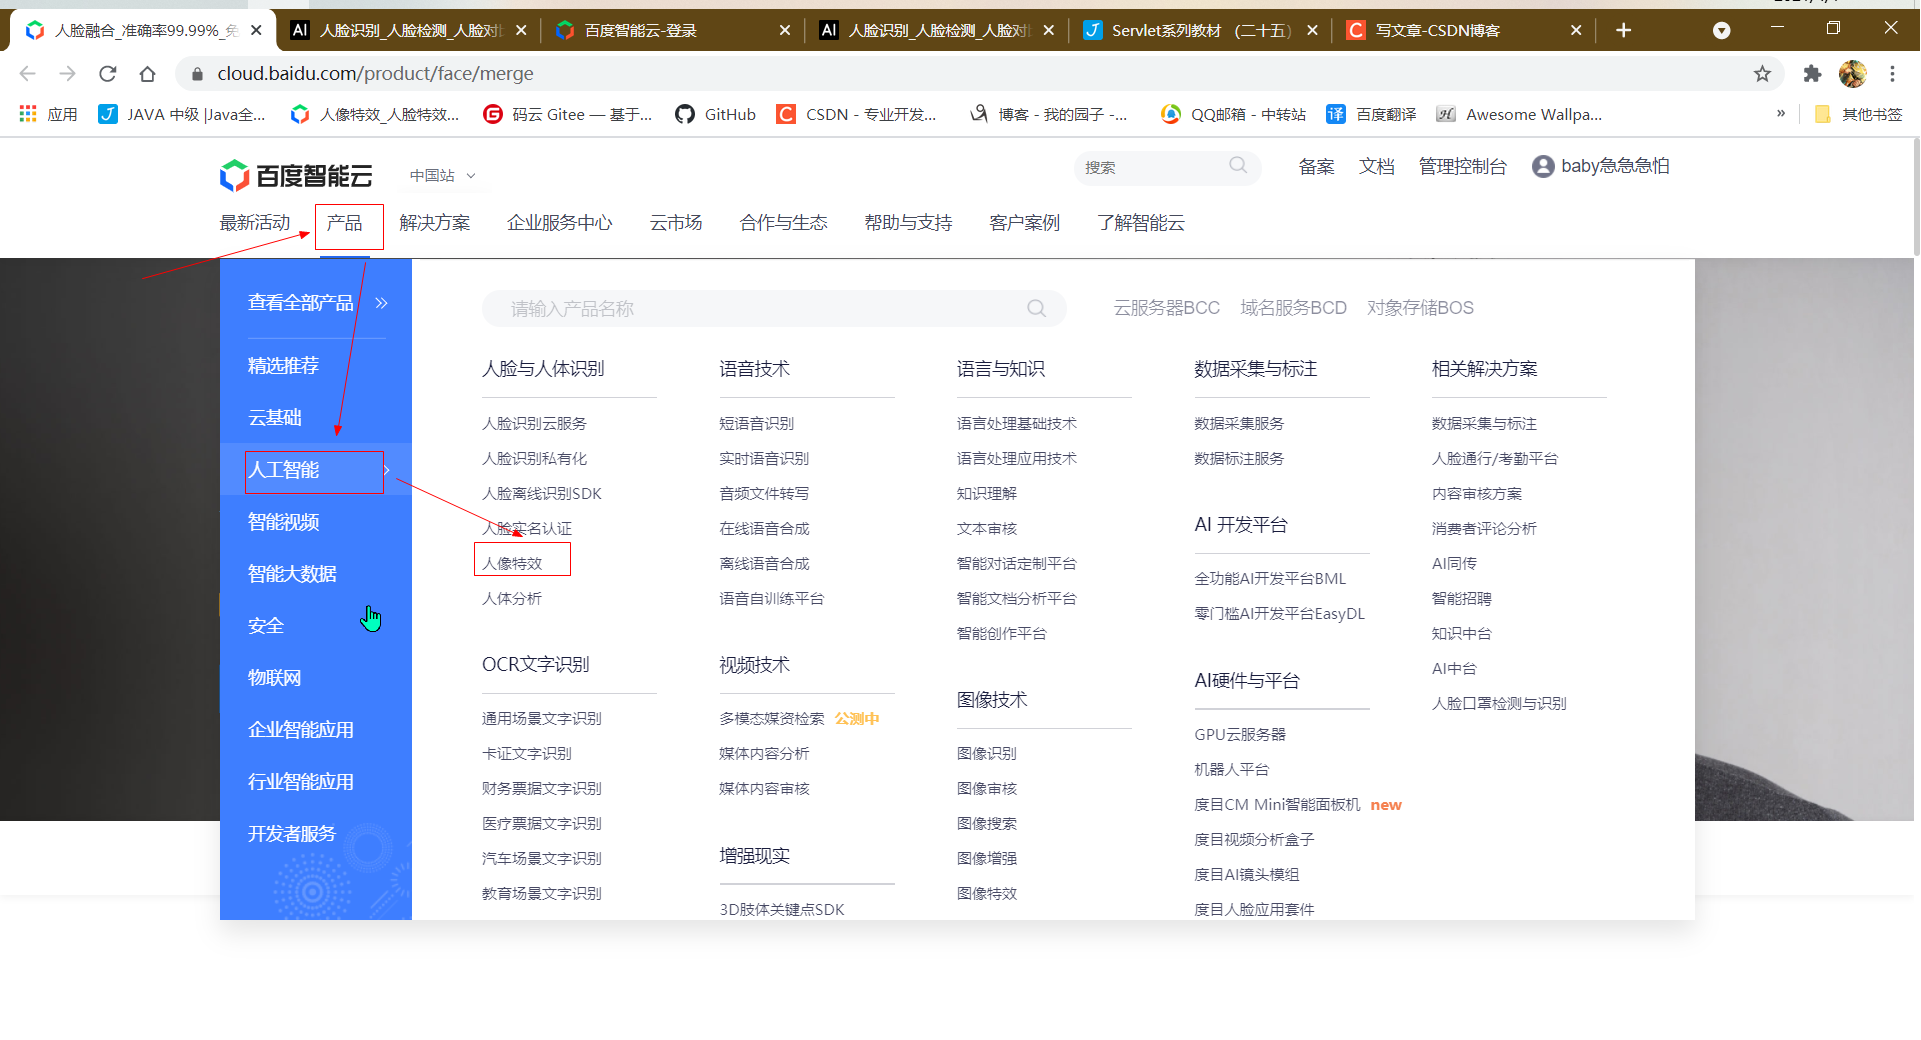Image resolution: width=1921 pixels, height=1040 pixels.
Task: Open the 帮助与支持 menu
Action: [908, 222]
